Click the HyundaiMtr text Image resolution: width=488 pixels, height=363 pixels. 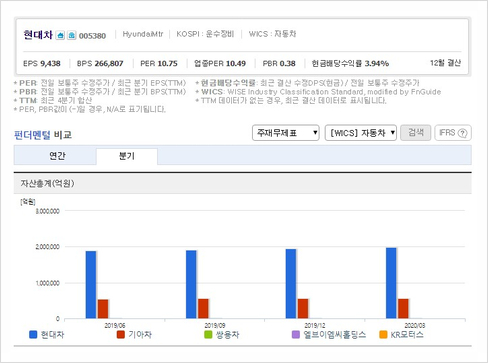click(x=143, y=34)
